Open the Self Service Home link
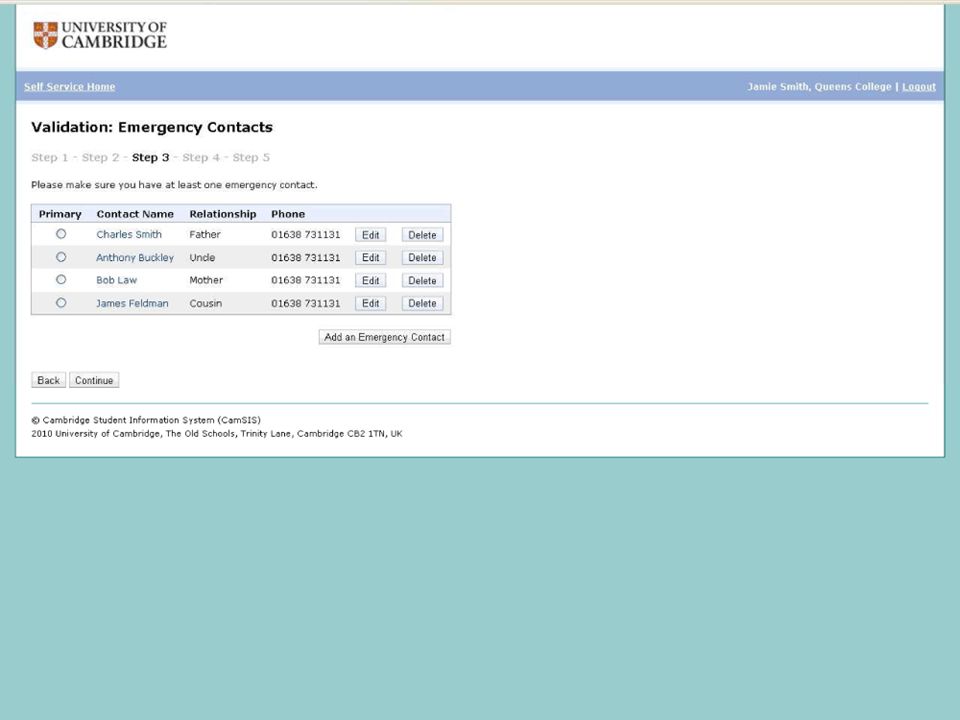Screen dimensions: 960x720 pyautogui.click(x=70, y=87)
